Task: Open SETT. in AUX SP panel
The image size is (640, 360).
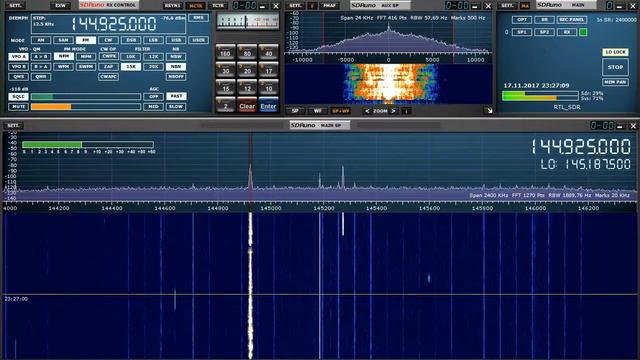Action: (295, 6)
